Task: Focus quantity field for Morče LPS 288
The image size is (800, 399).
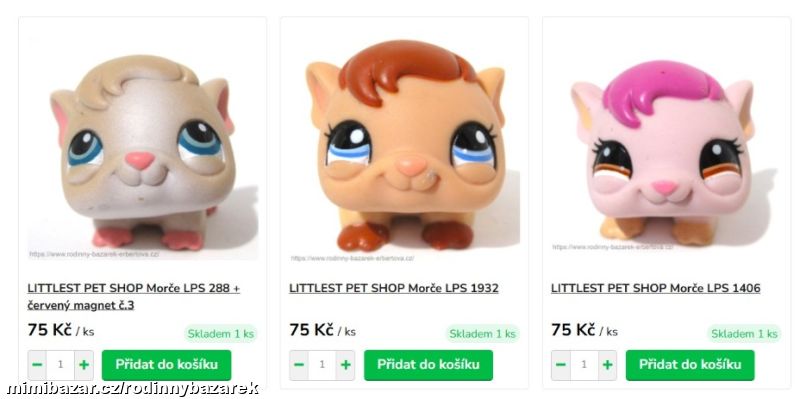Action: point(61,365)
